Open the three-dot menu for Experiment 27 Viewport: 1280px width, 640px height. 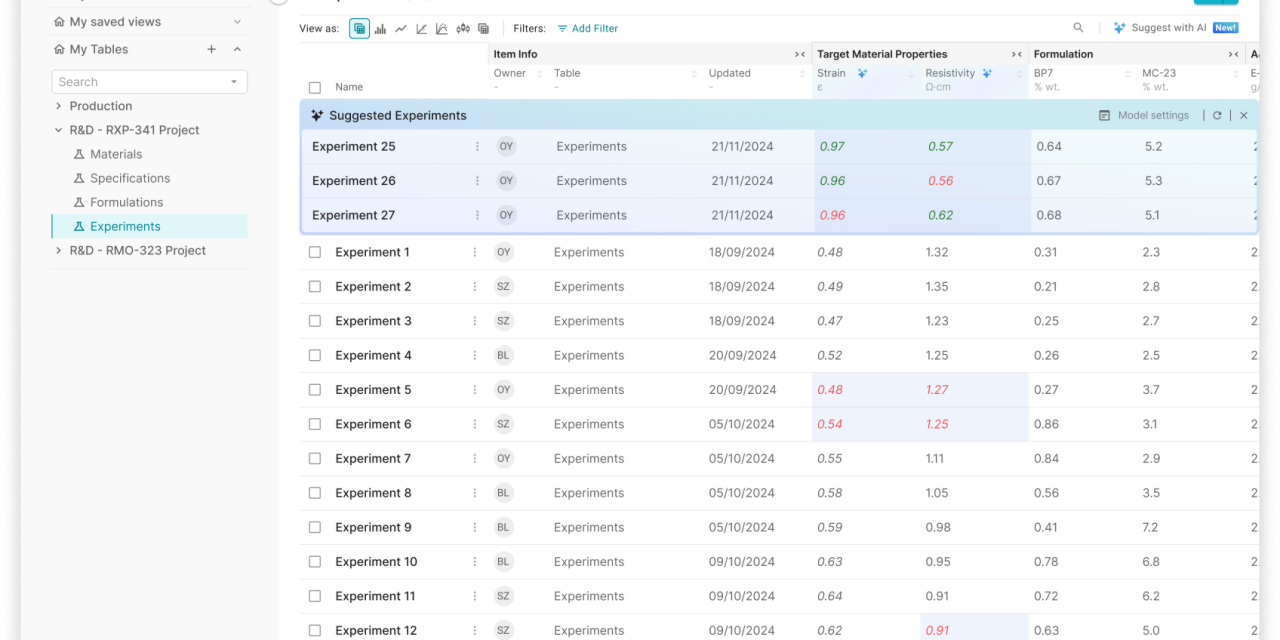coord(477,215)
